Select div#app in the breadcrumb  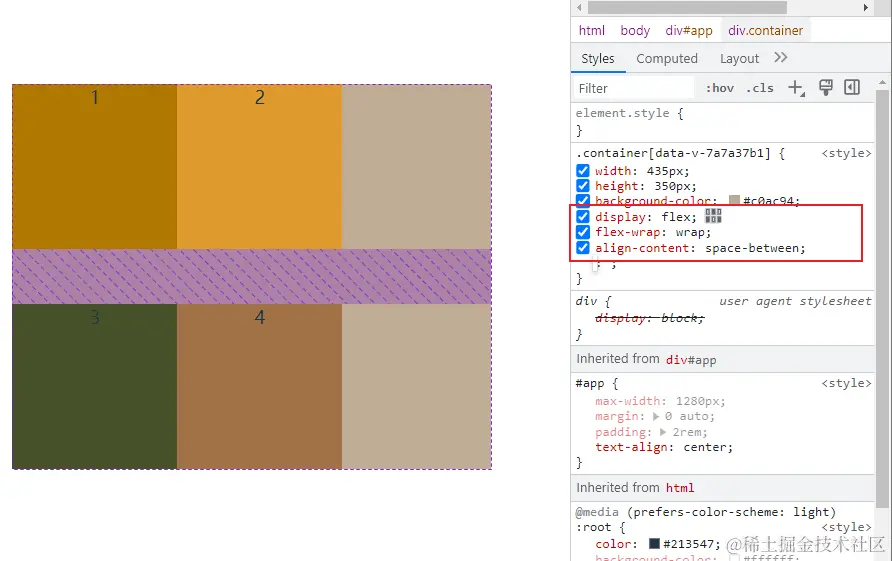coord(689,31)
